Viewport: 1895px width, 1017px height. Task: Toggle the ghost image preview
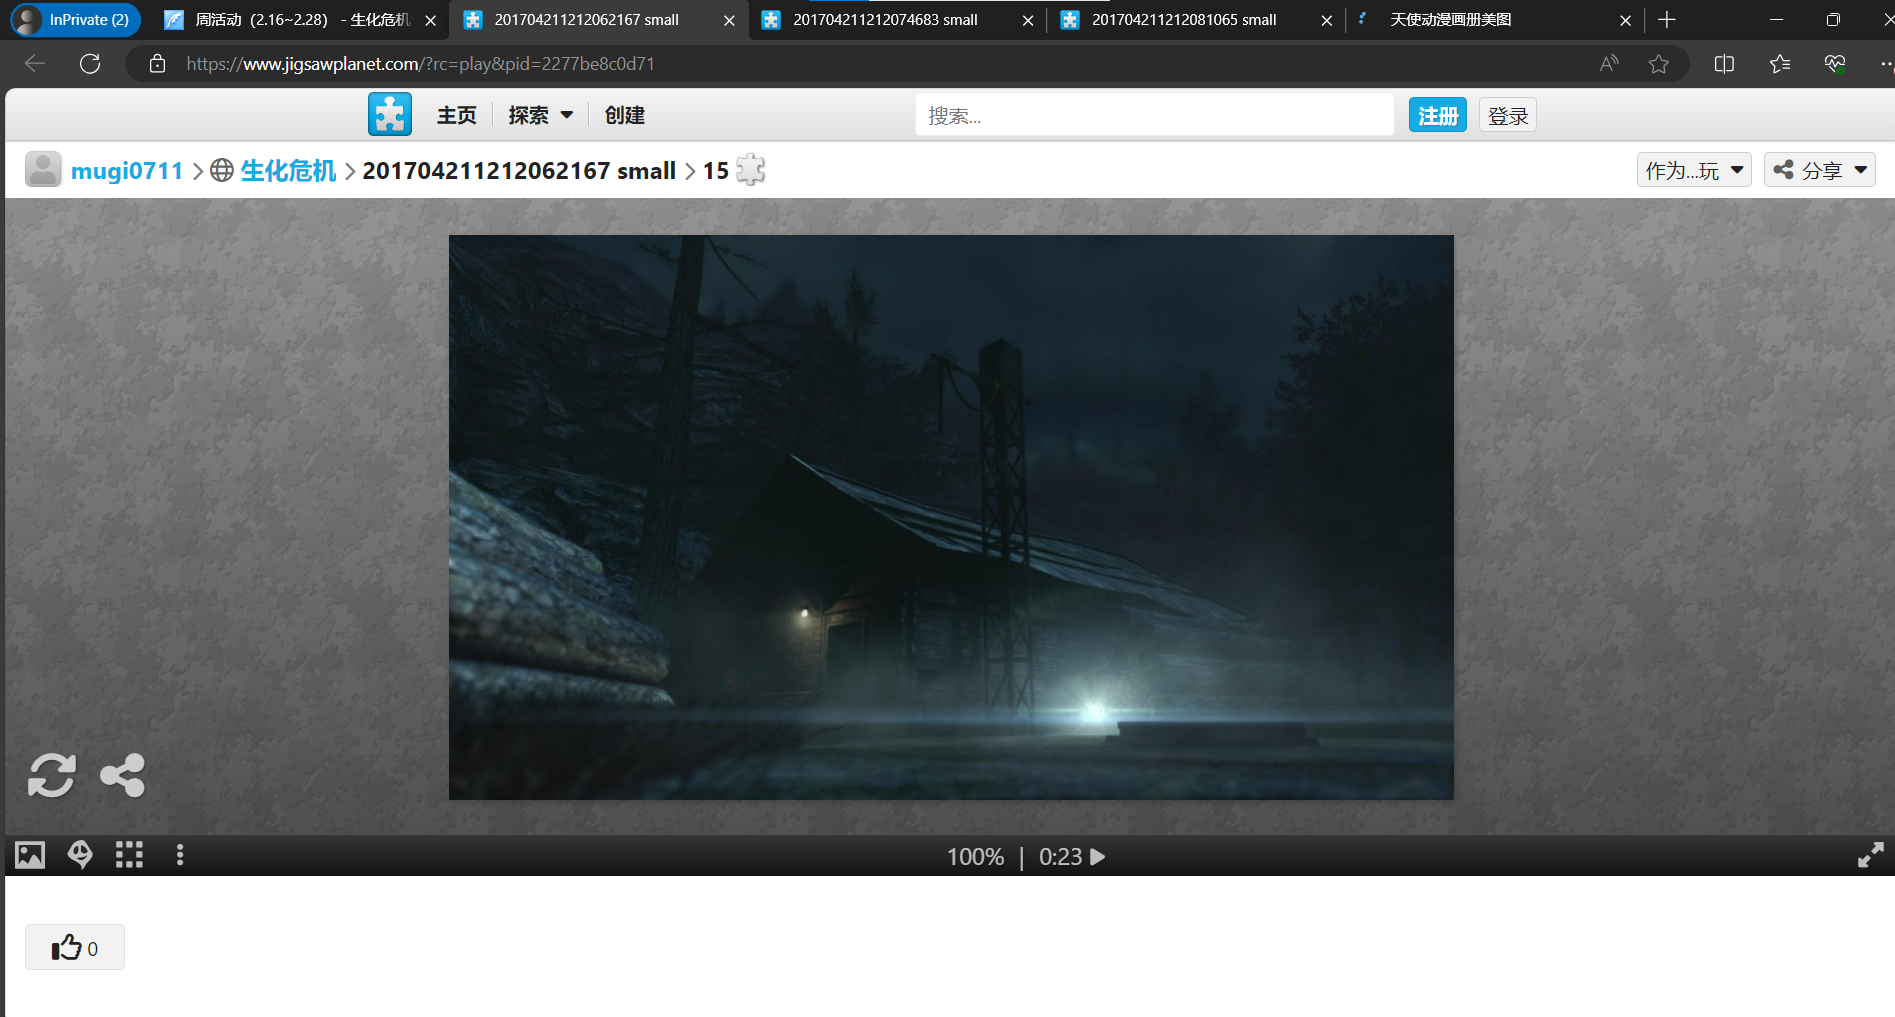coord(80,855)
